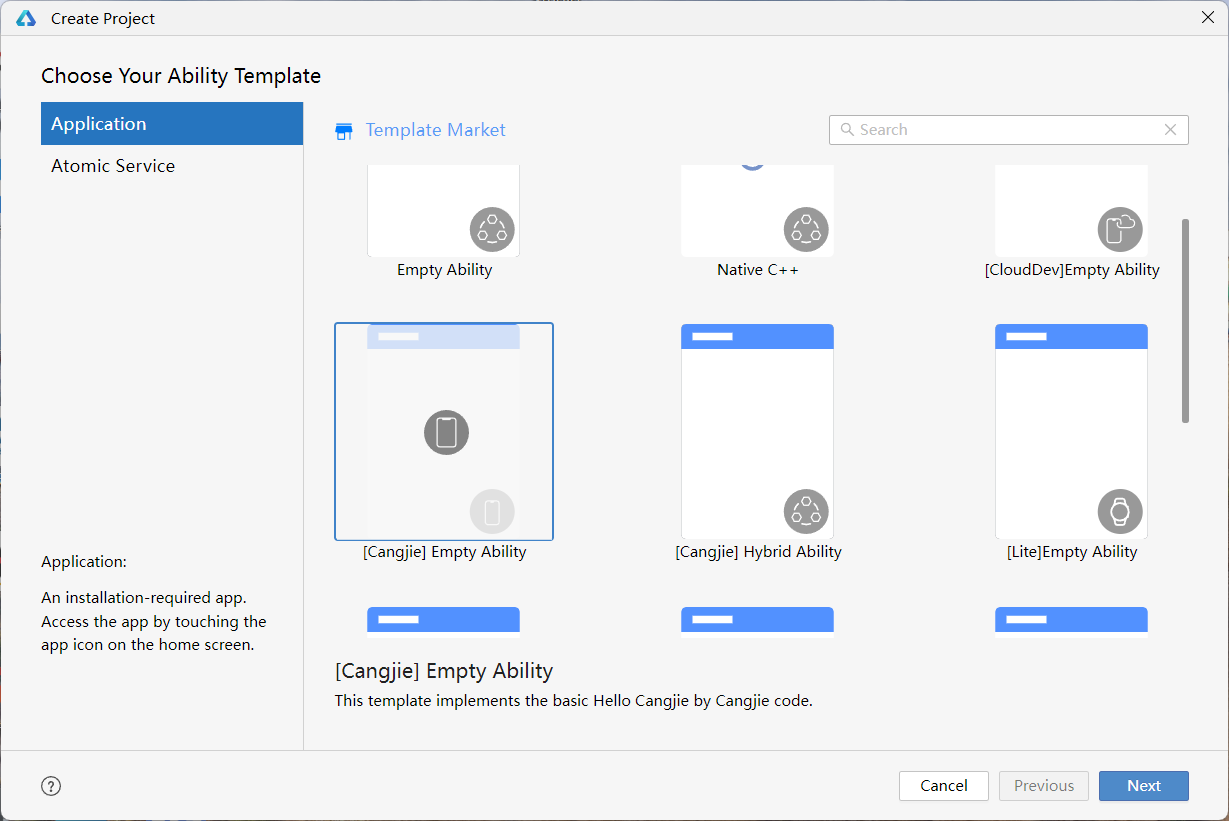The image size is (1229, 821).
Task: Click the '[Cangjie] Hybrid Ability' label
Action: [x=759, y=552]
